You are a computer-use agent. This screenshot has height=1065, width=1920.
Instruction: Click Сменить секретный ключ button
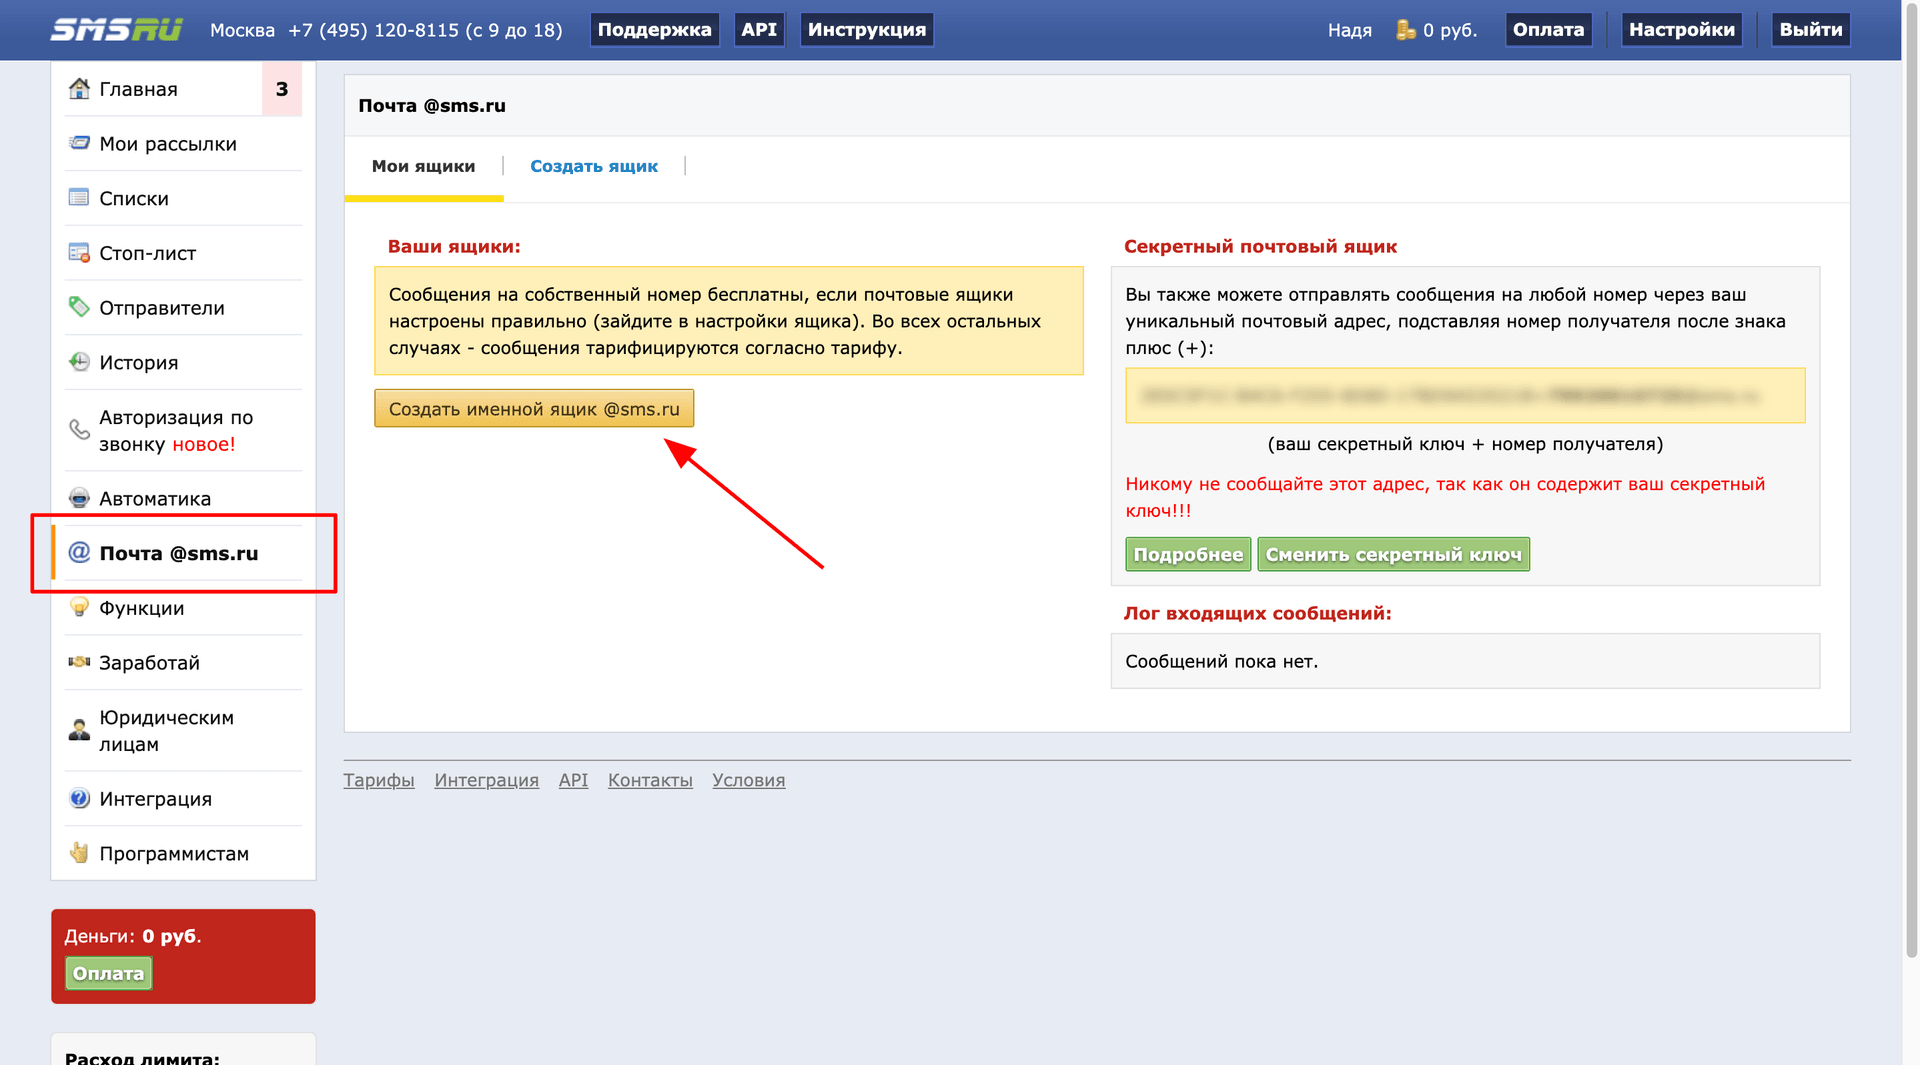(1393, 554)
